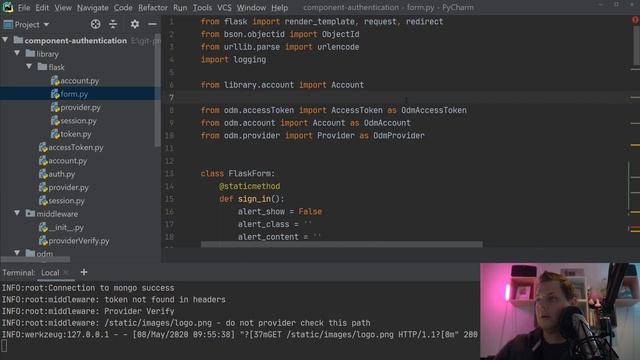Open the View menu
The width and height of the screenshot is (640, 360).
point(63,8)
